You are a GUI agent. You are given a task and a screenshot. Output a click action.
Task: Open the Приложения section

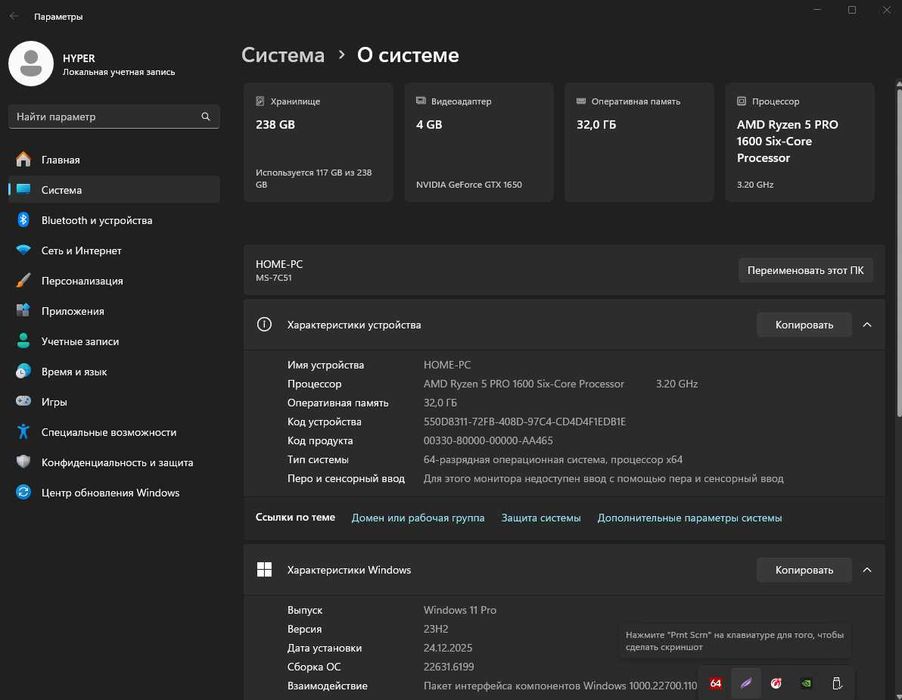click(x=114, y=311)
